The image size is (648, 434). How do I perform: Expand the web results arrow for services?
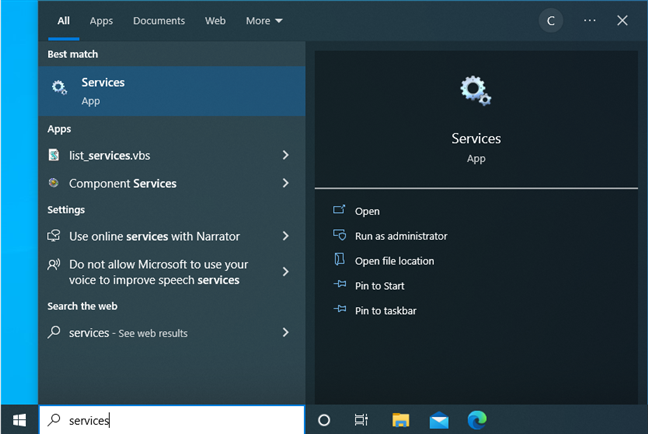pyautogui.click(x=286, y=332)
